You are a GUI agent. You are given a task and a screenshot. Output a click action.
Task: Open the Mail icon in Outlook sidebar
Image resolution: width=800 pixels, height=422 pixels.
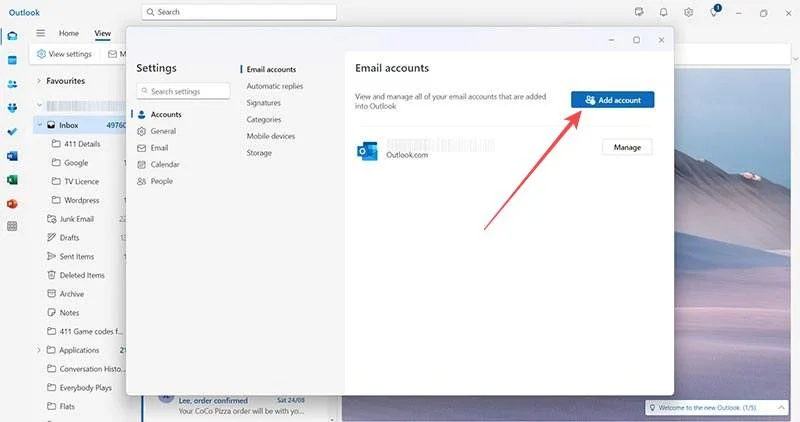[12, 36]
